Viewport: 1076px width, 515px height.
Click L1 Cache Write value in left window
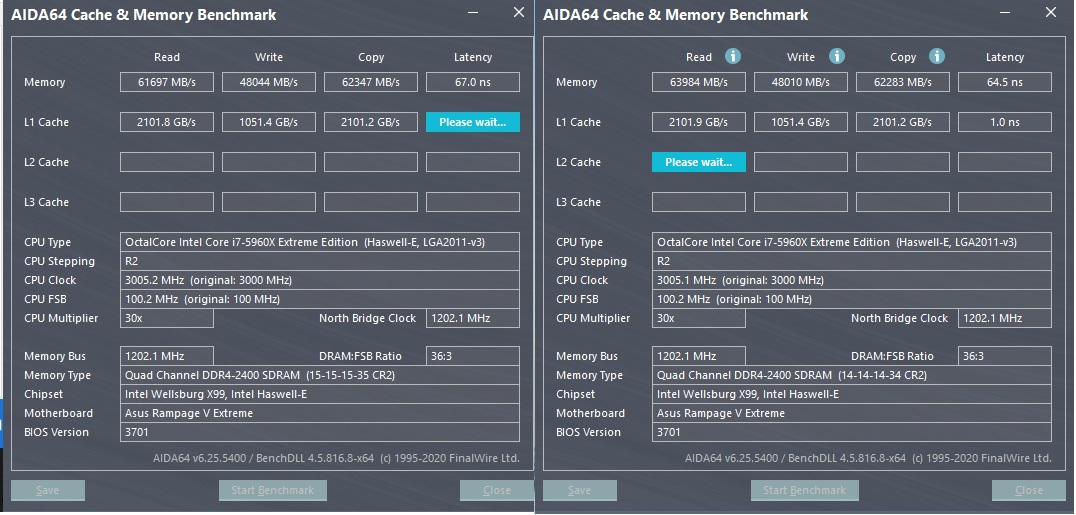click(x=269, y=122)
